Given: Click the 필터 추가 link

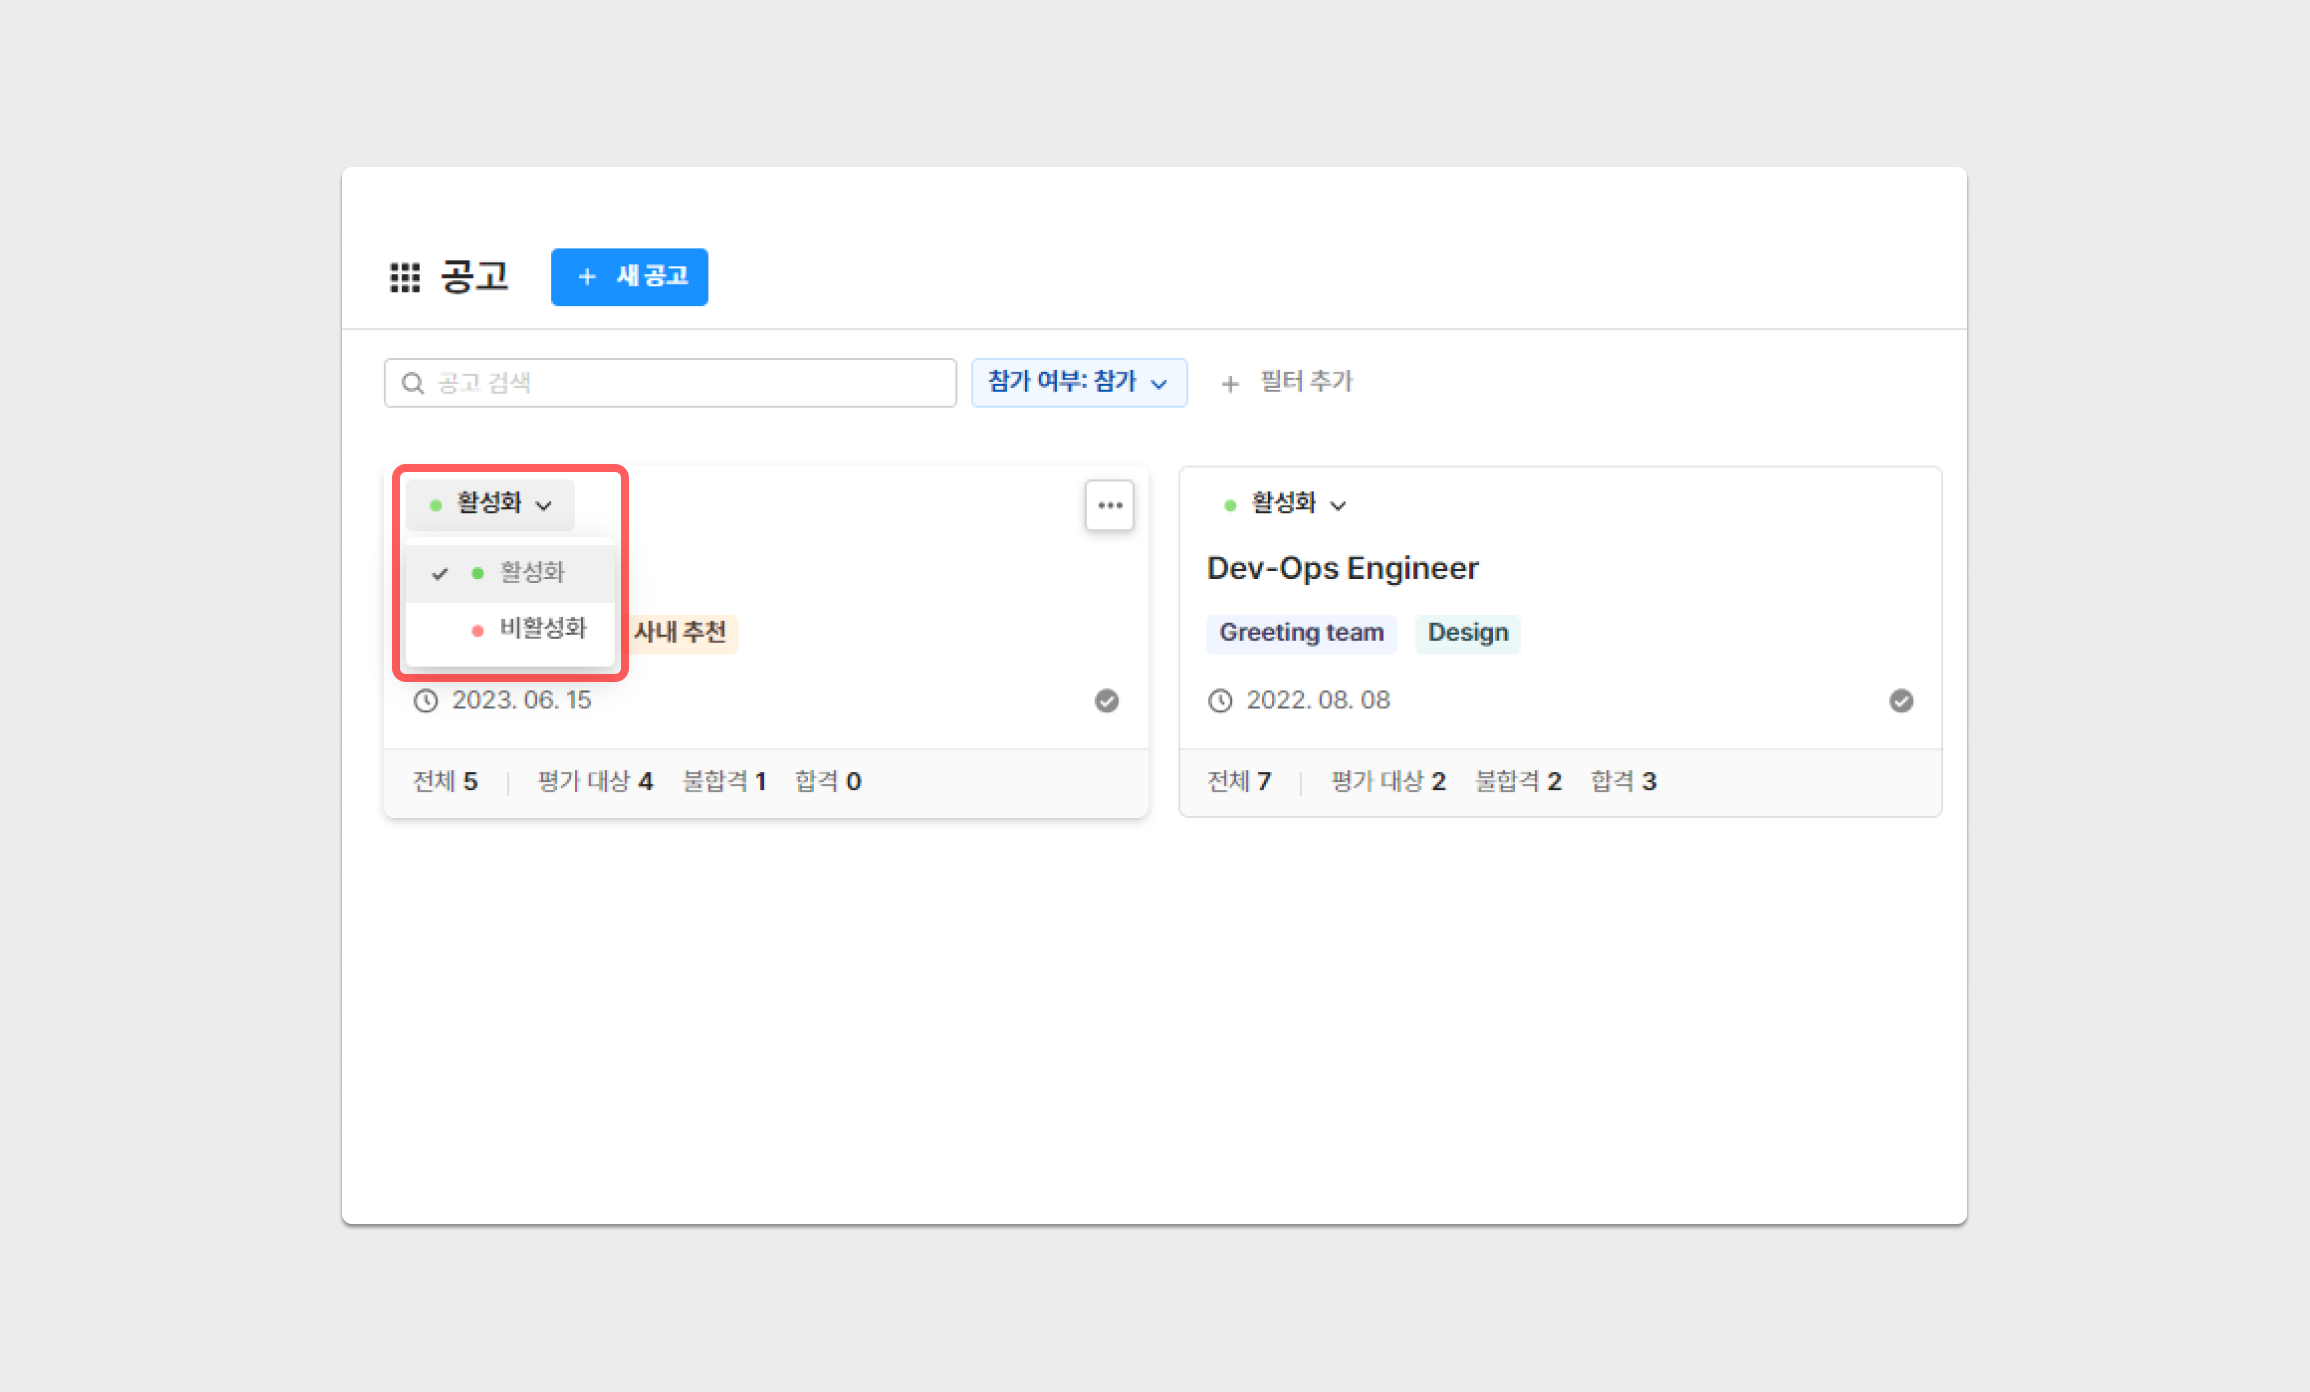Looking at the screenshot, I should (1306, 382).
